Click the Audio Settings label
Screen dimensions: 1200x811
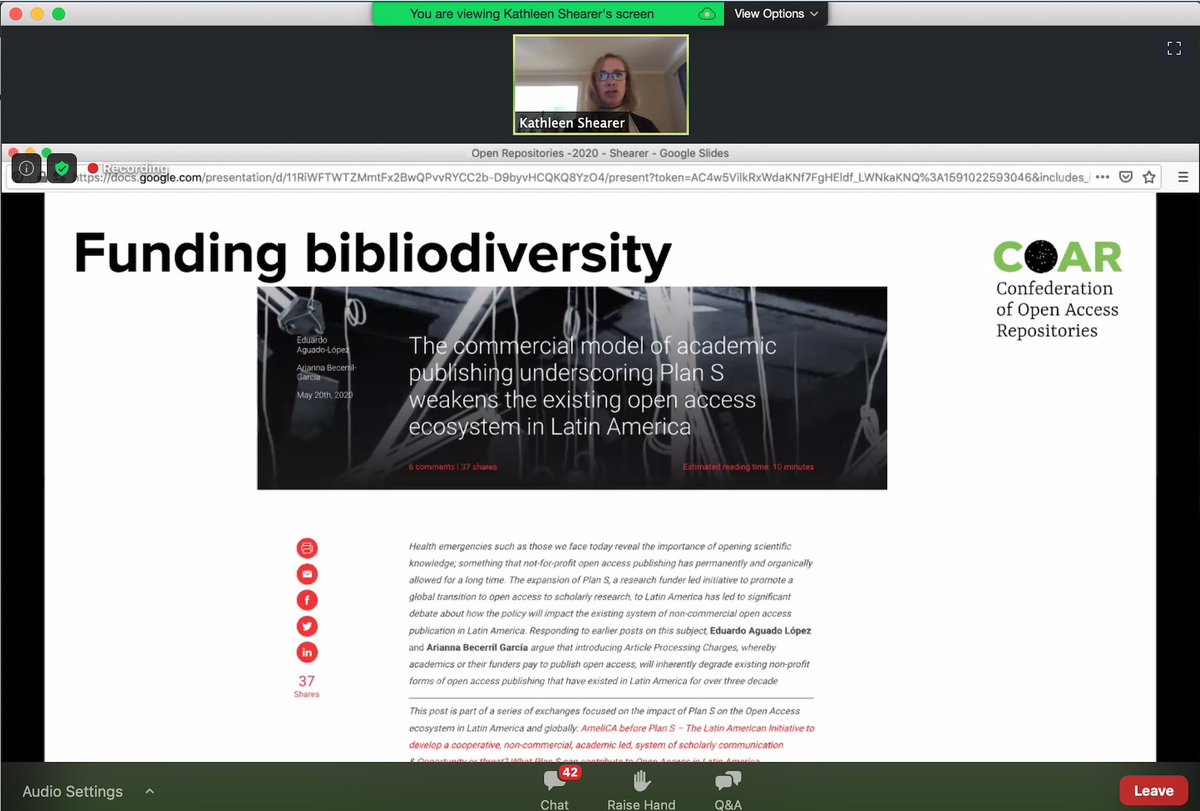click(x=73, y=791)
